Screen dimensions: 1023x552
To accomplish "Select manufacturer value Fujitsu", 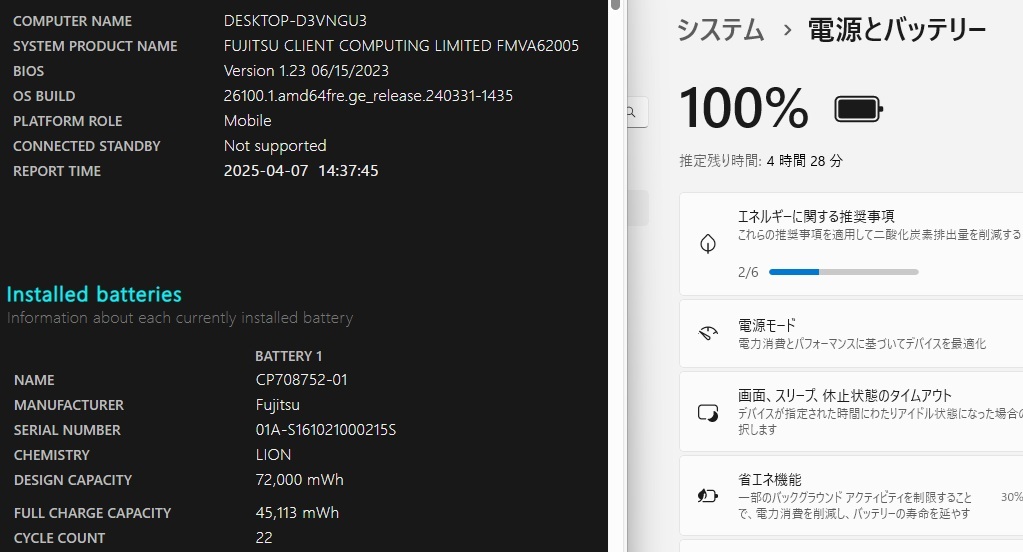I will tap(277, 405).
